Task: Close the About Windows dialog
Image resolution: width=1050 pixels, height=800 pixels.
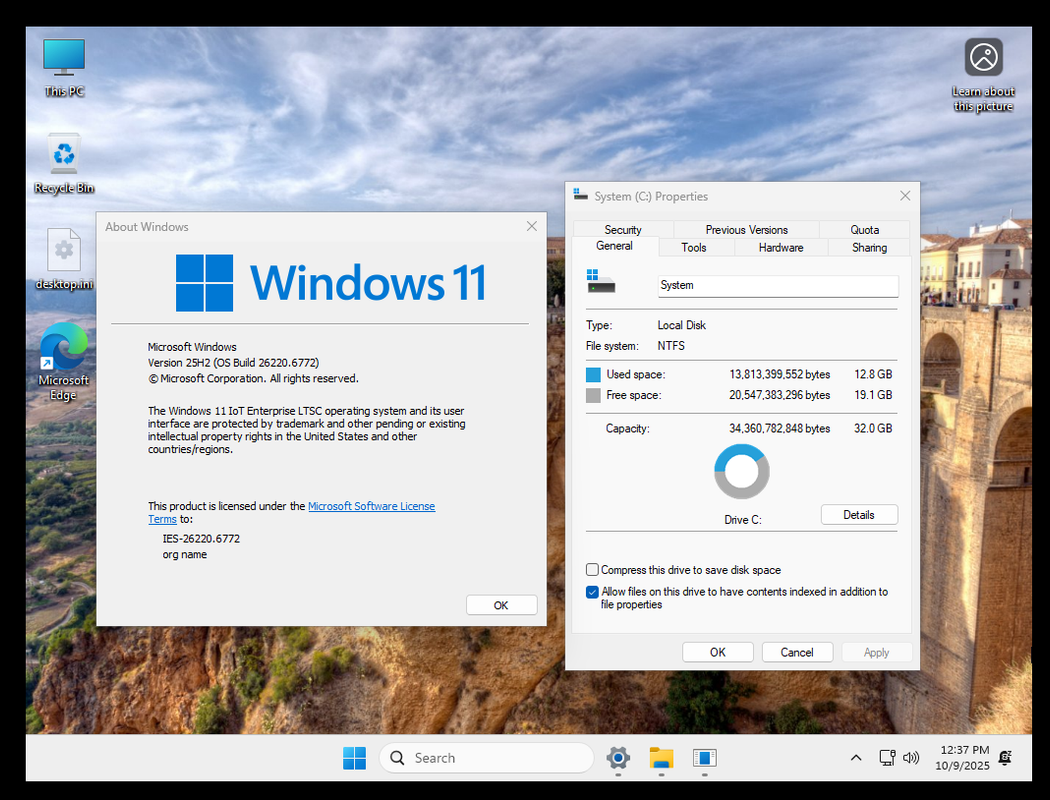Action: click(x=532, y=226)
